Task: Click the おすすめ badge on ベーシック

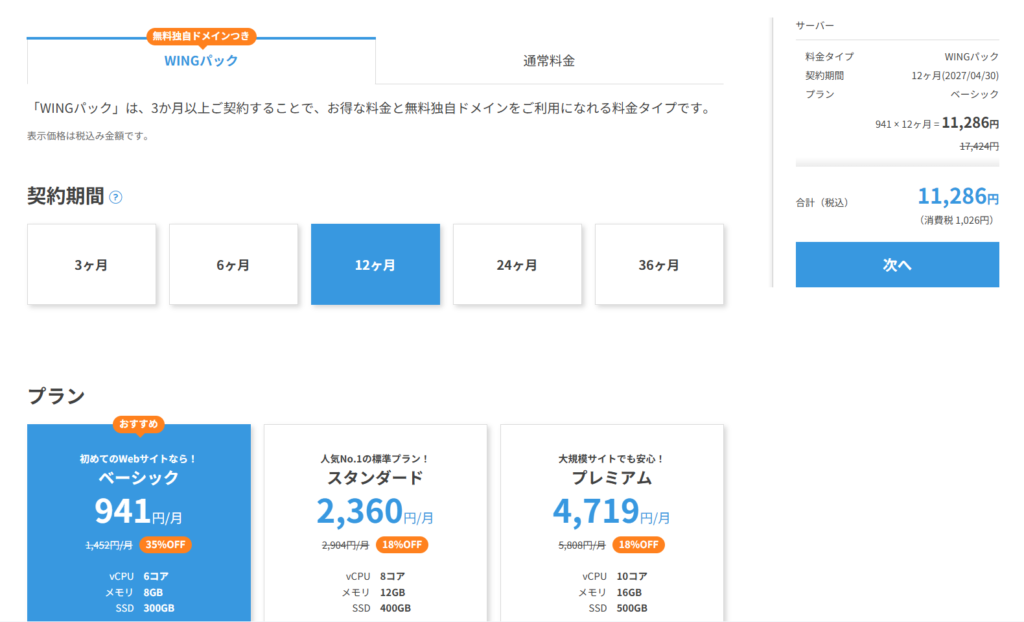Action: 138,424
